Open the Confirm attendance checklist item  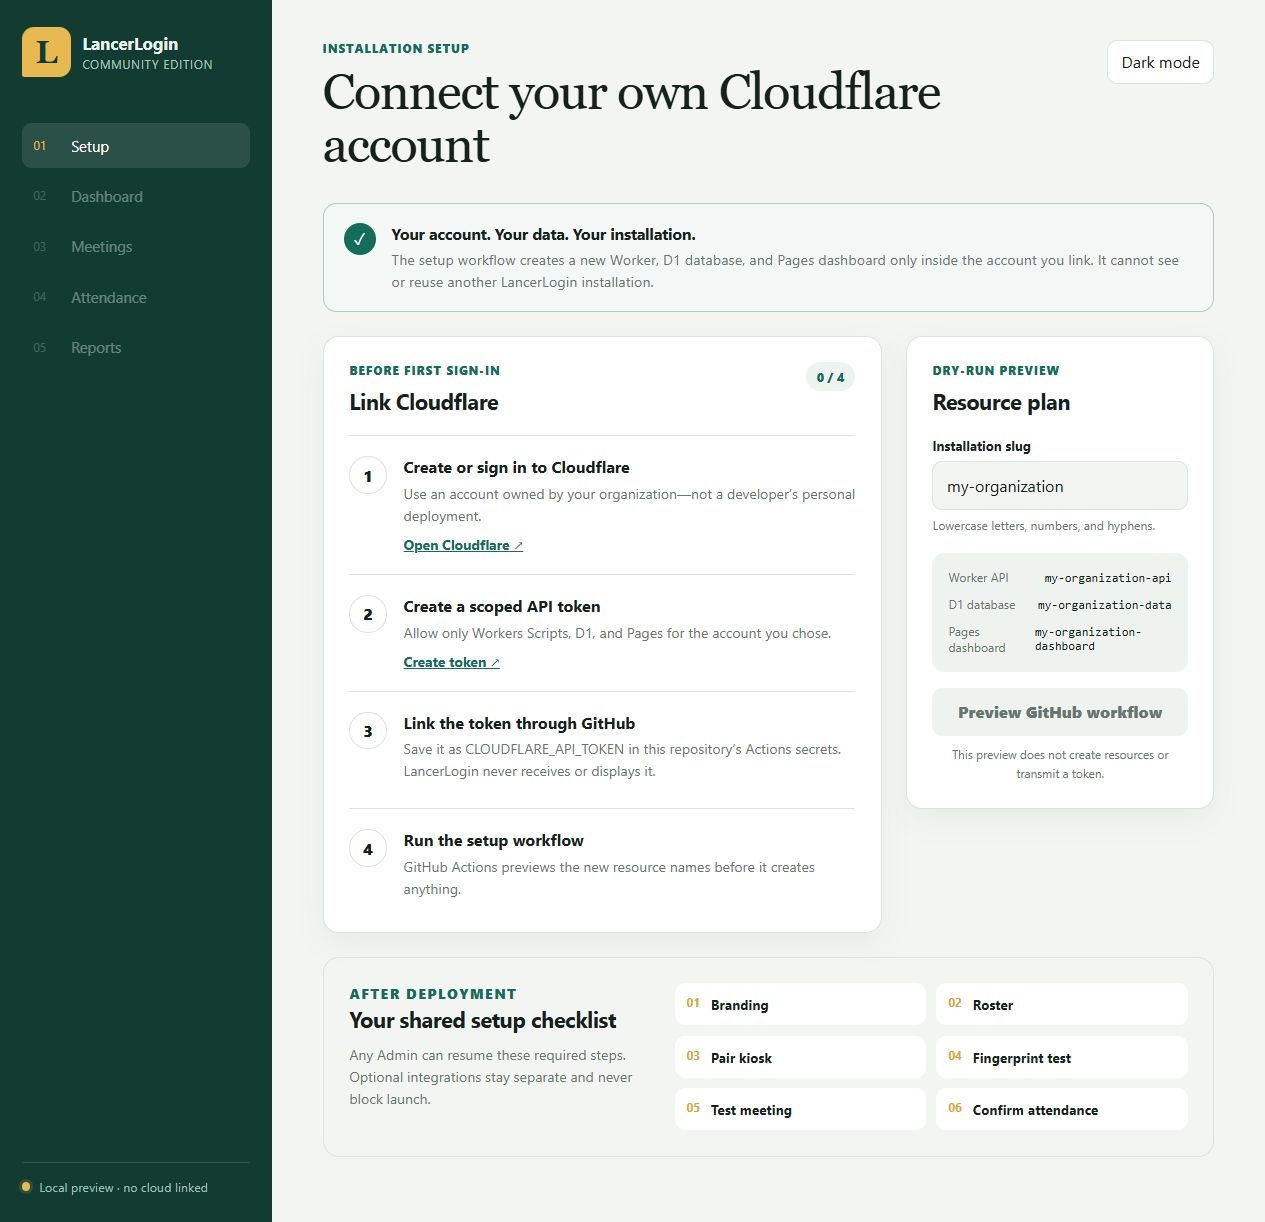pyautogui.click(x=1062, y=1109)
